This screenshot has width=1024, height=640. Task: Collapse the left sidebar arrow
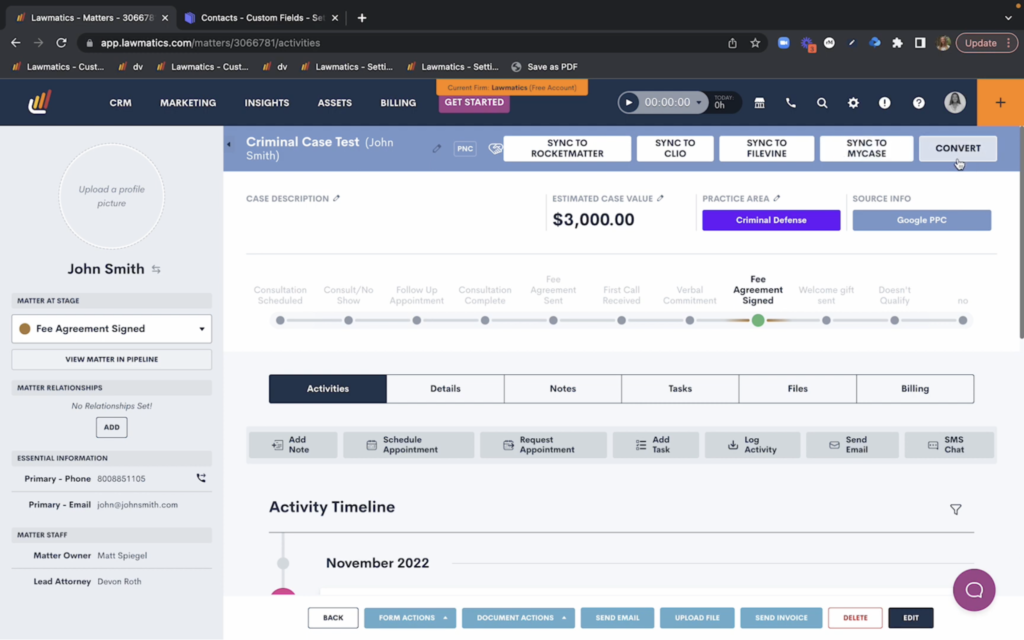tap(229, 144)
